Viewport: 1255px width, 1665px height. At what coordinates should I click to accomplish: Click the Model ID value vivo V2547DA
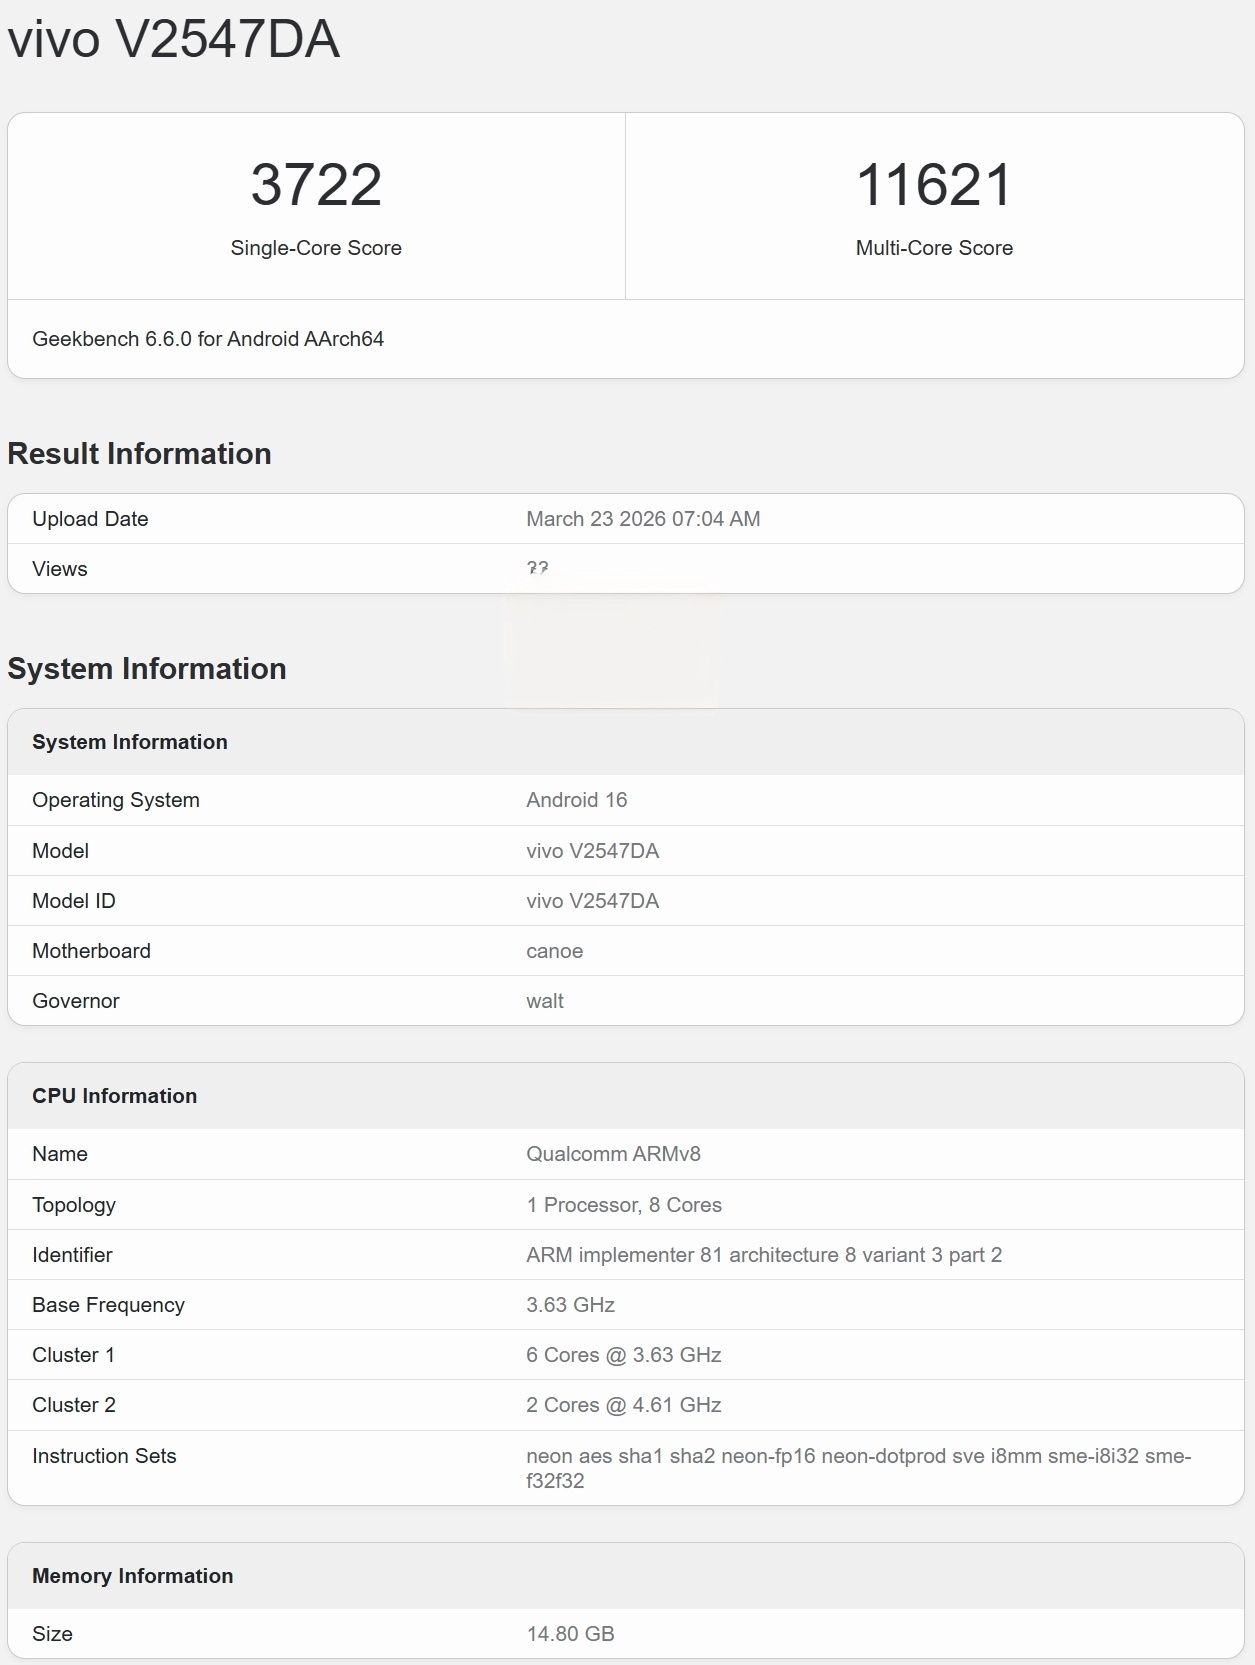click(593, 901)
